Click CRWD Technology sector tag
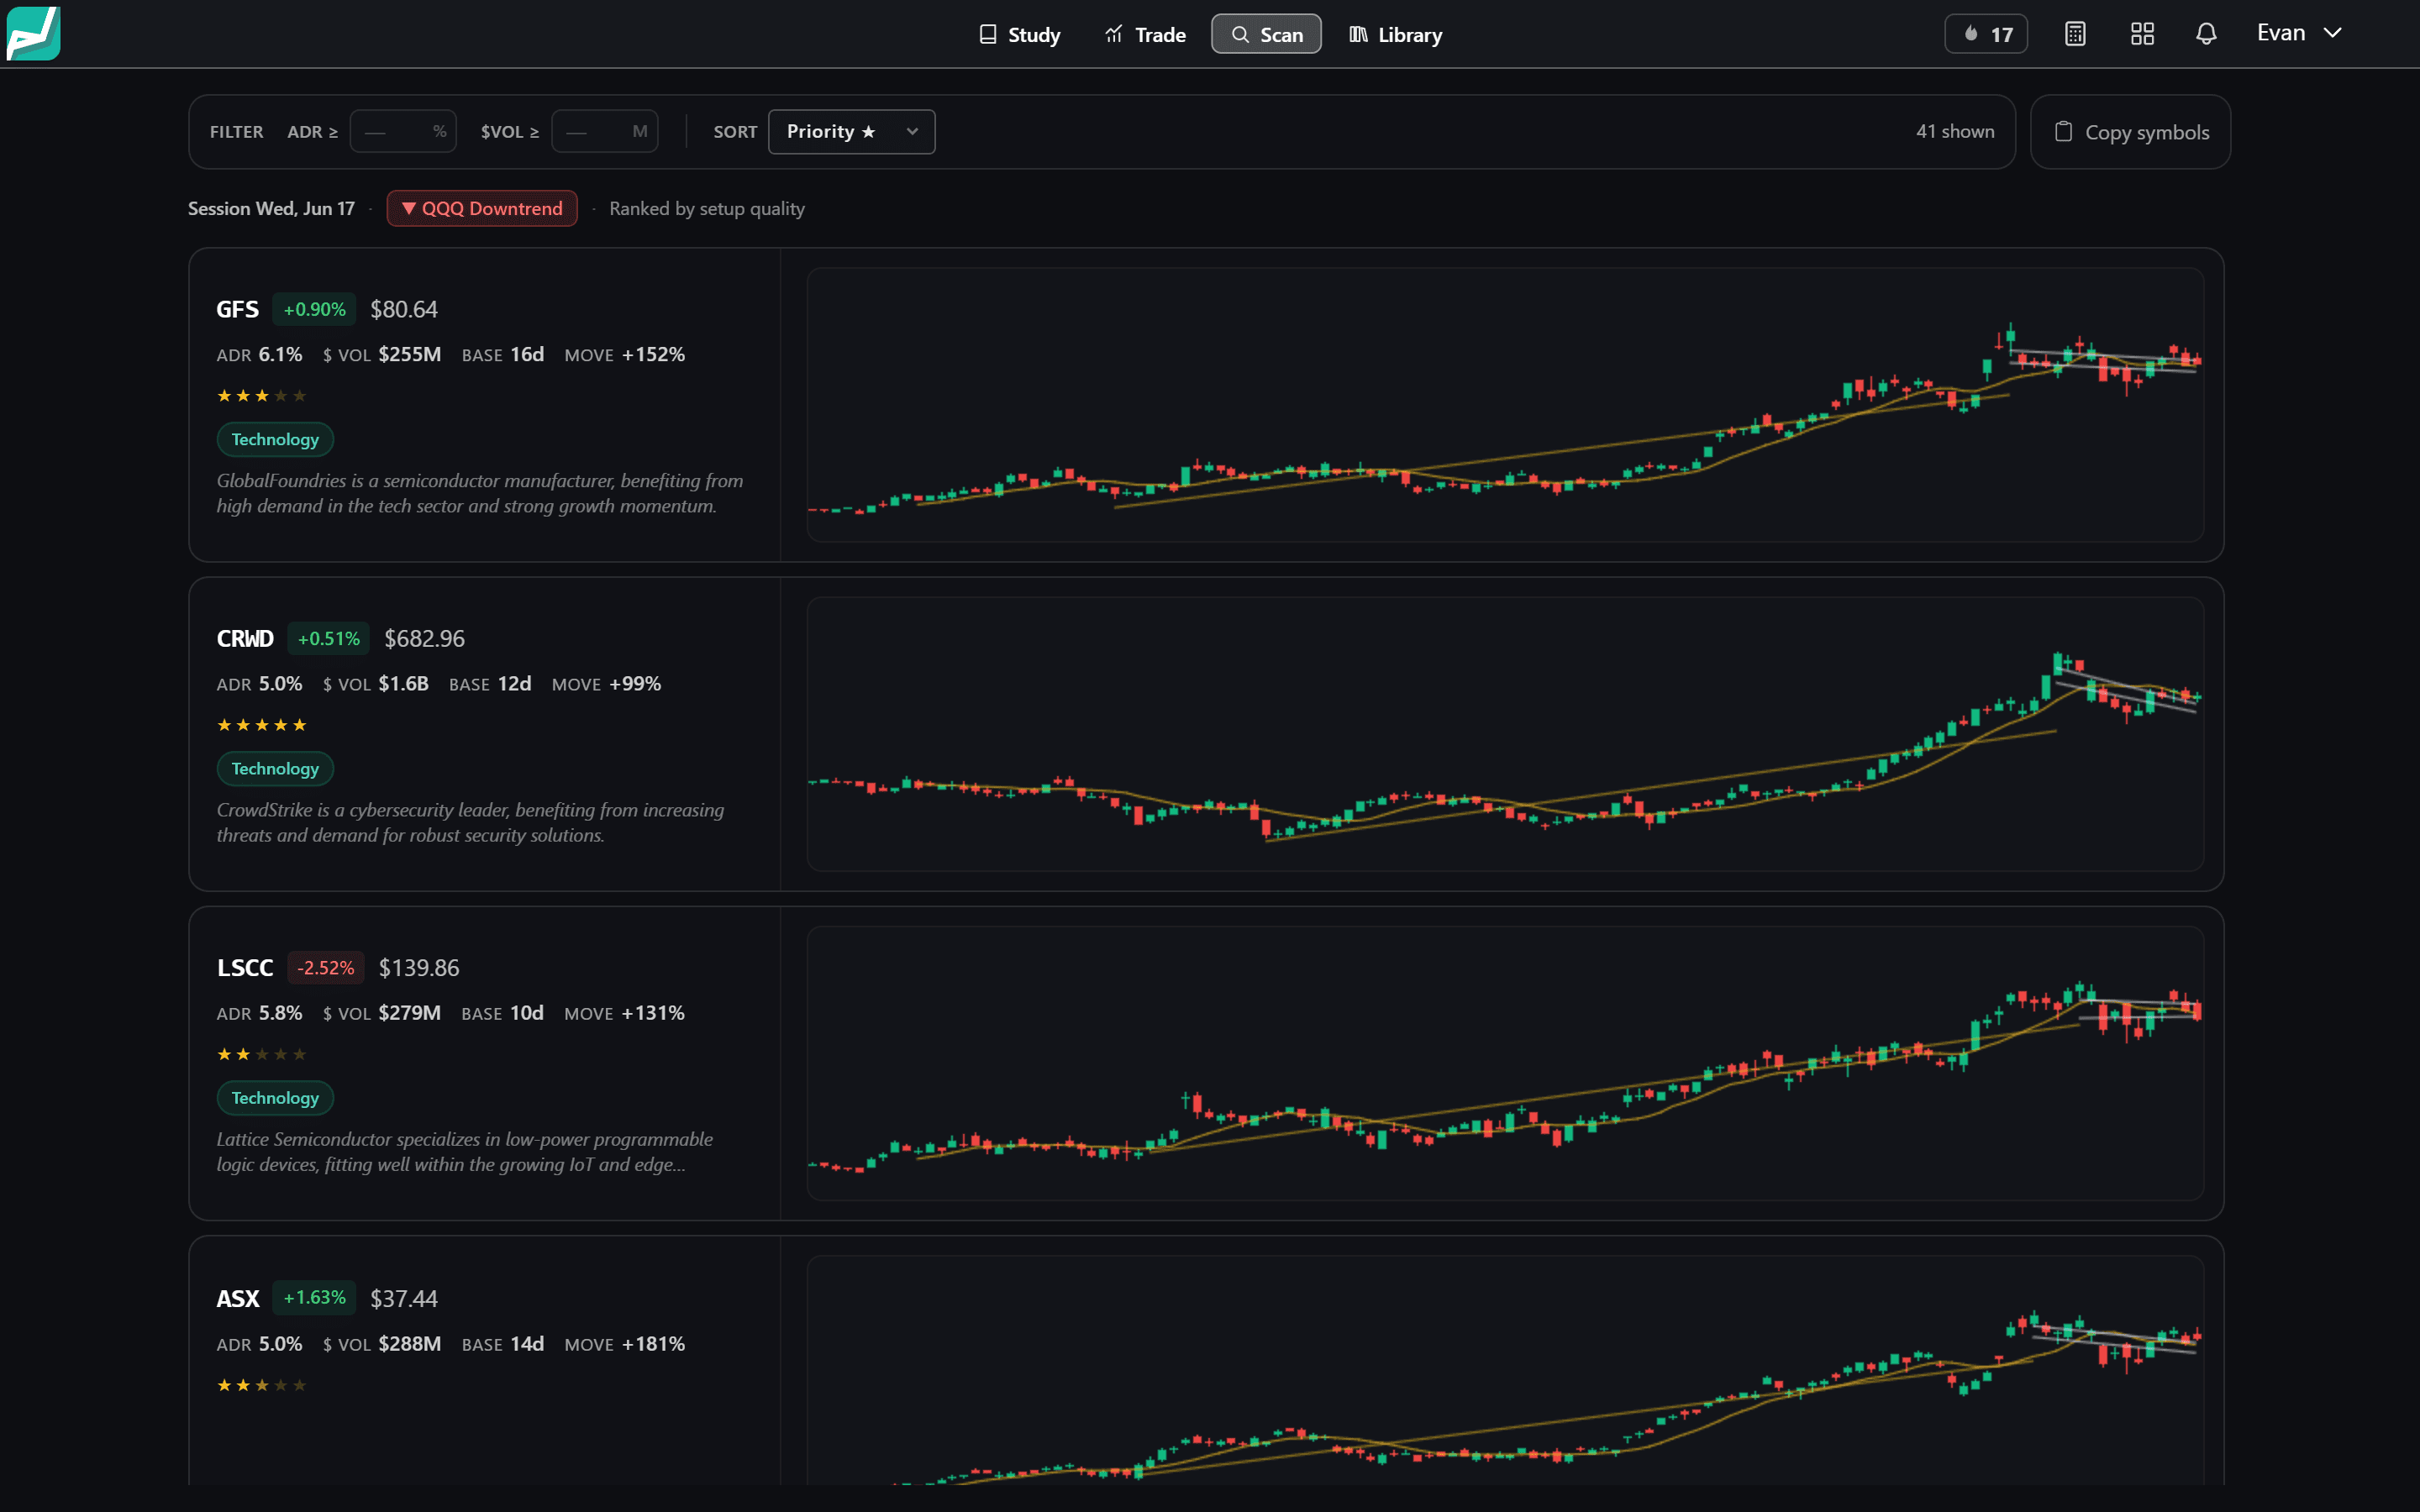Viewport: 2420px width, 1512px height. [275, 768]
